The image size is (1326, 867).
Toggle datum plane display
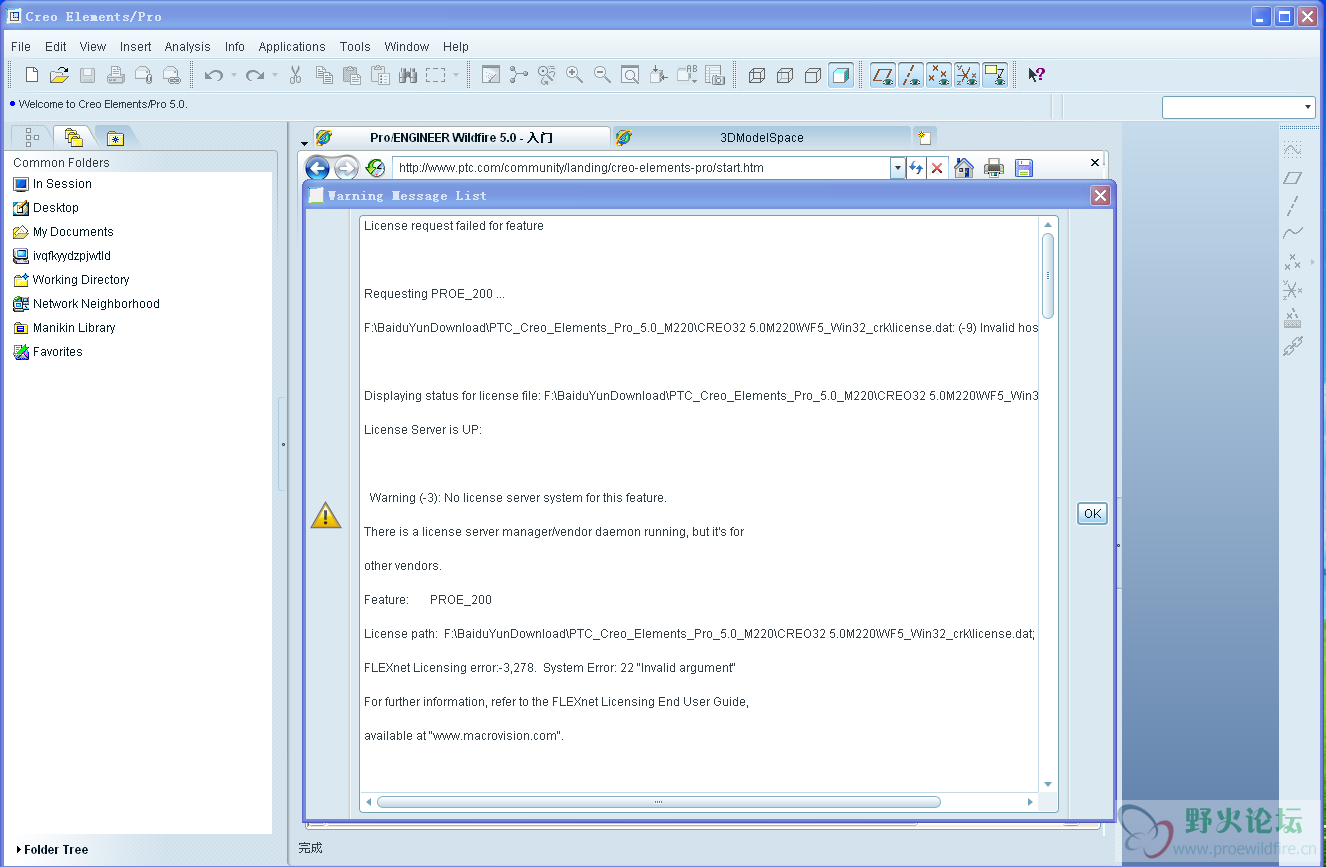coord(882,75)
